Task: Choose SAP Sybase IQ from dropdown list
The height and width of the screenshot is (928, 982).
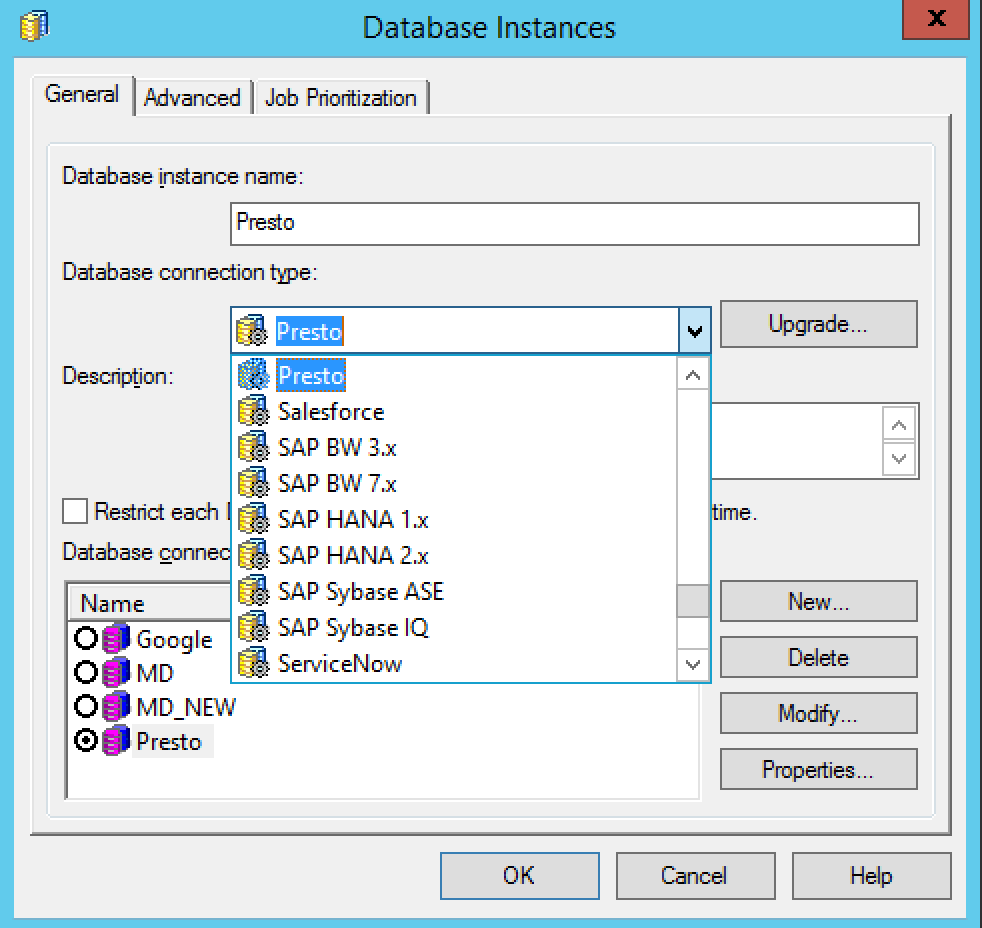Action: coord(352,628)
